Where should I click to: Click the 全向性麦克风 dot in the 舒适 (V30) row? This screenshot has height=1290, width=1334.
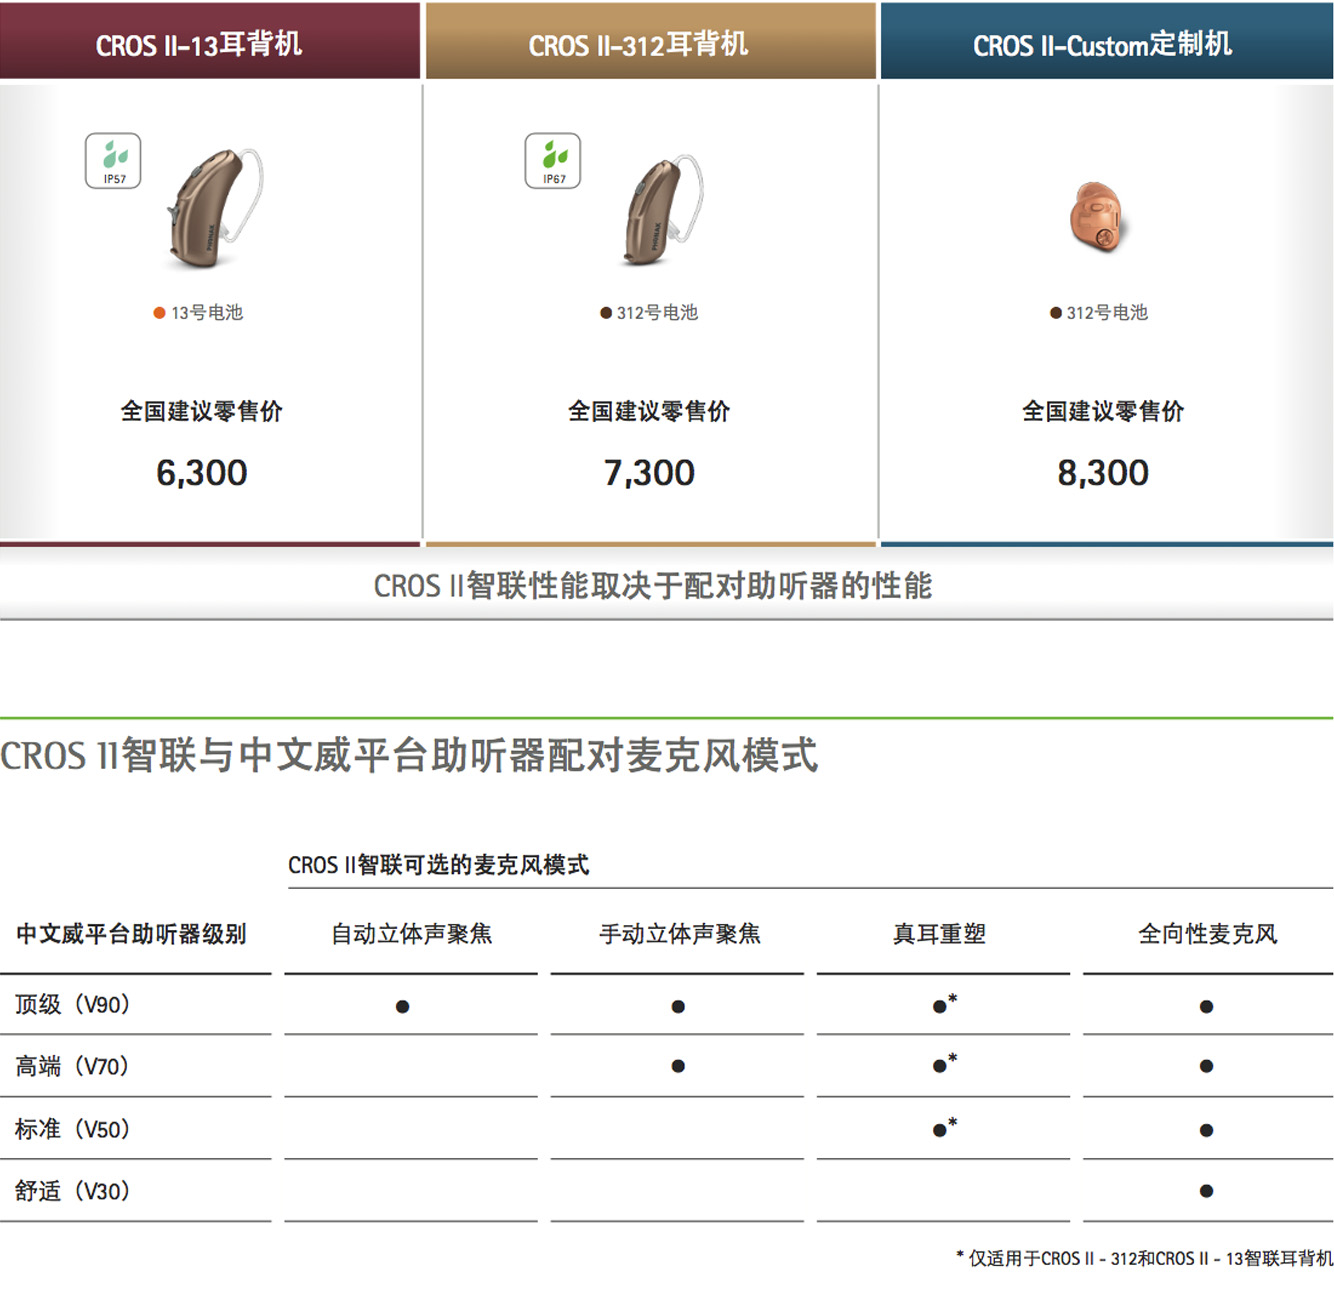1206,1191
